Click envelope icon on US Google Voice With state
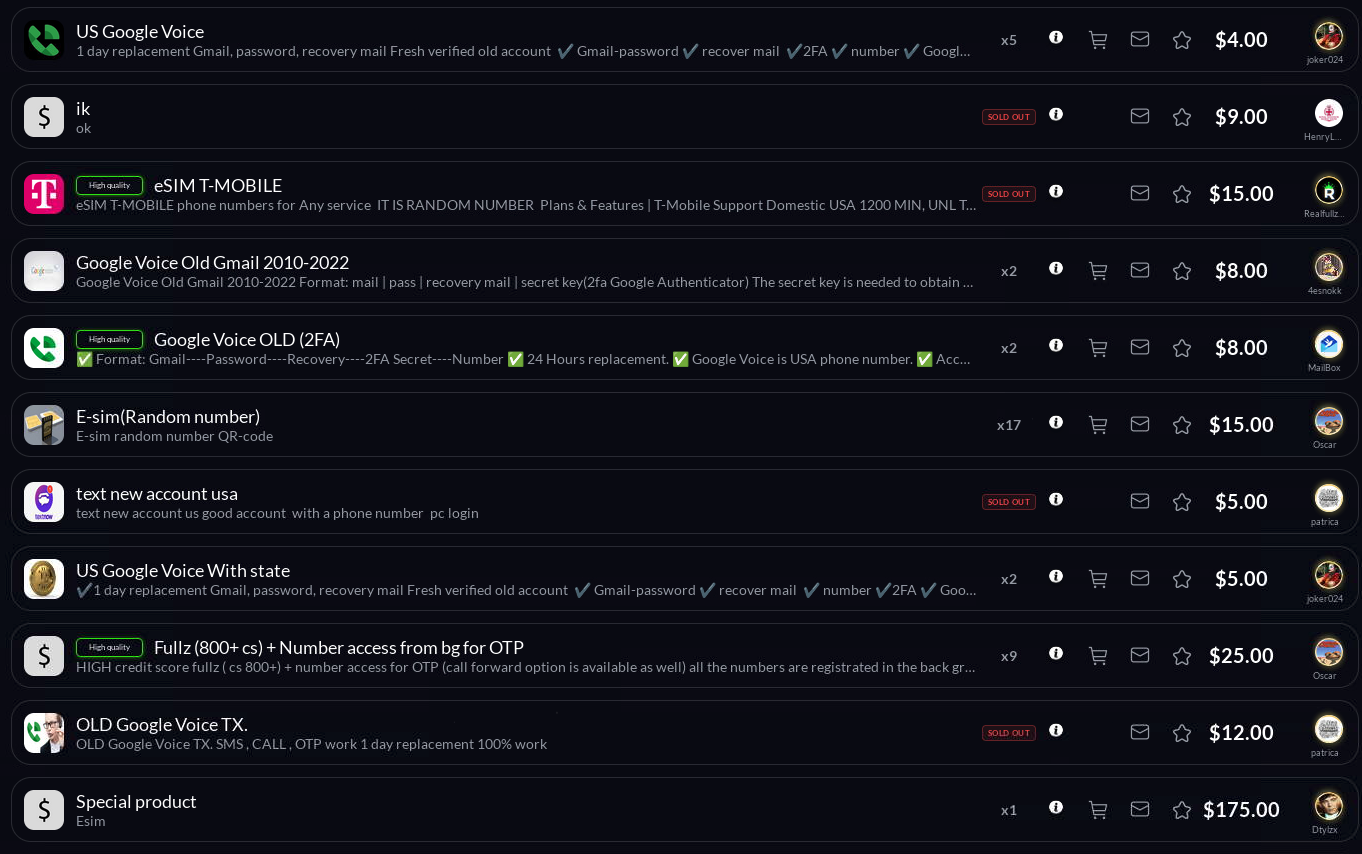This screenshot has width=1362, height=854. (1140, 578)
